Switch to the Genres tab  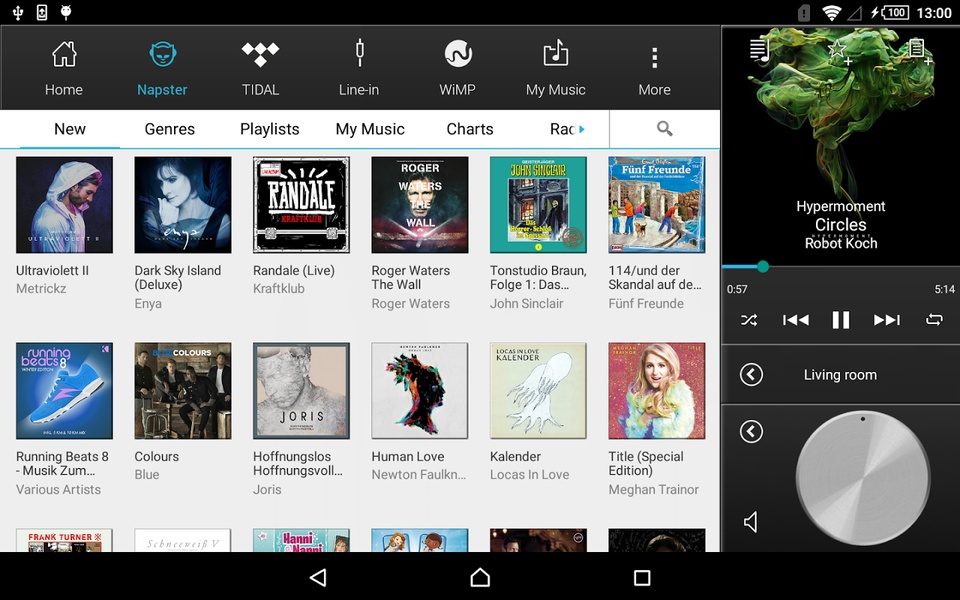coord(170,129)
